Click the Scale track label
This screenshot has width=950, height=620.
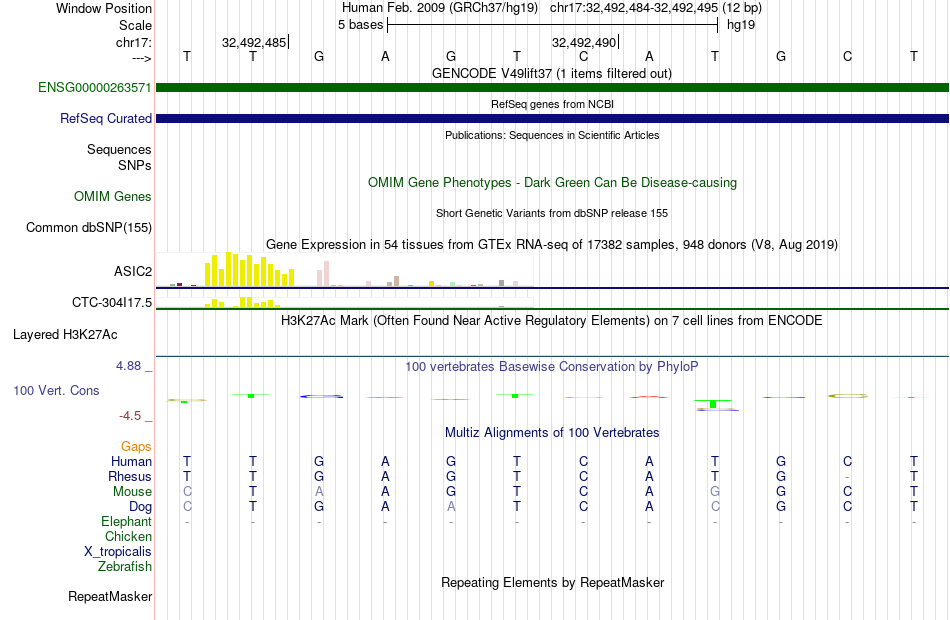135,25
